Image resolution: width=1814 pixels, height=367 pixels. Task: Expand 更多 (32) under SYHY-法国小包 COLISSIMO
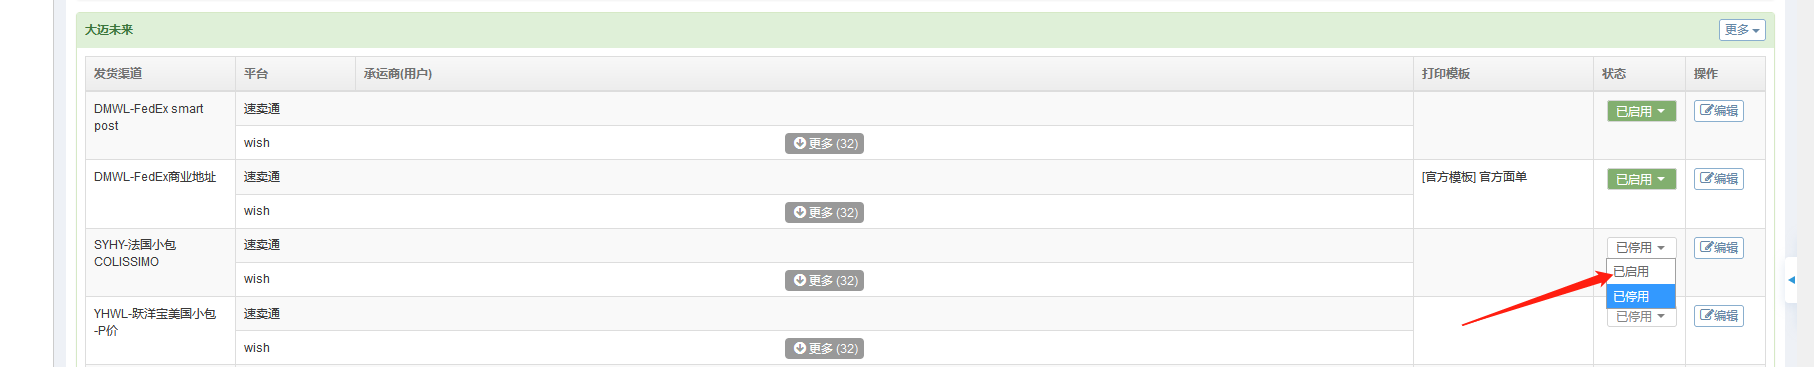(824, 280)
